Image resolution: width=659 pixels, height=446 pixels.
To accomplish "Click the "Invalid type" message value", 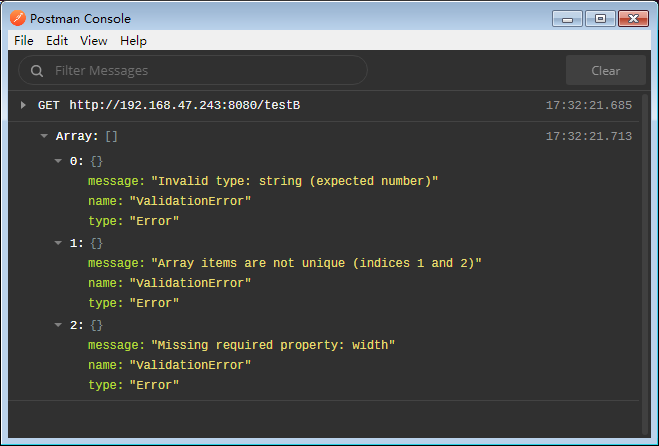I will 295,181.
